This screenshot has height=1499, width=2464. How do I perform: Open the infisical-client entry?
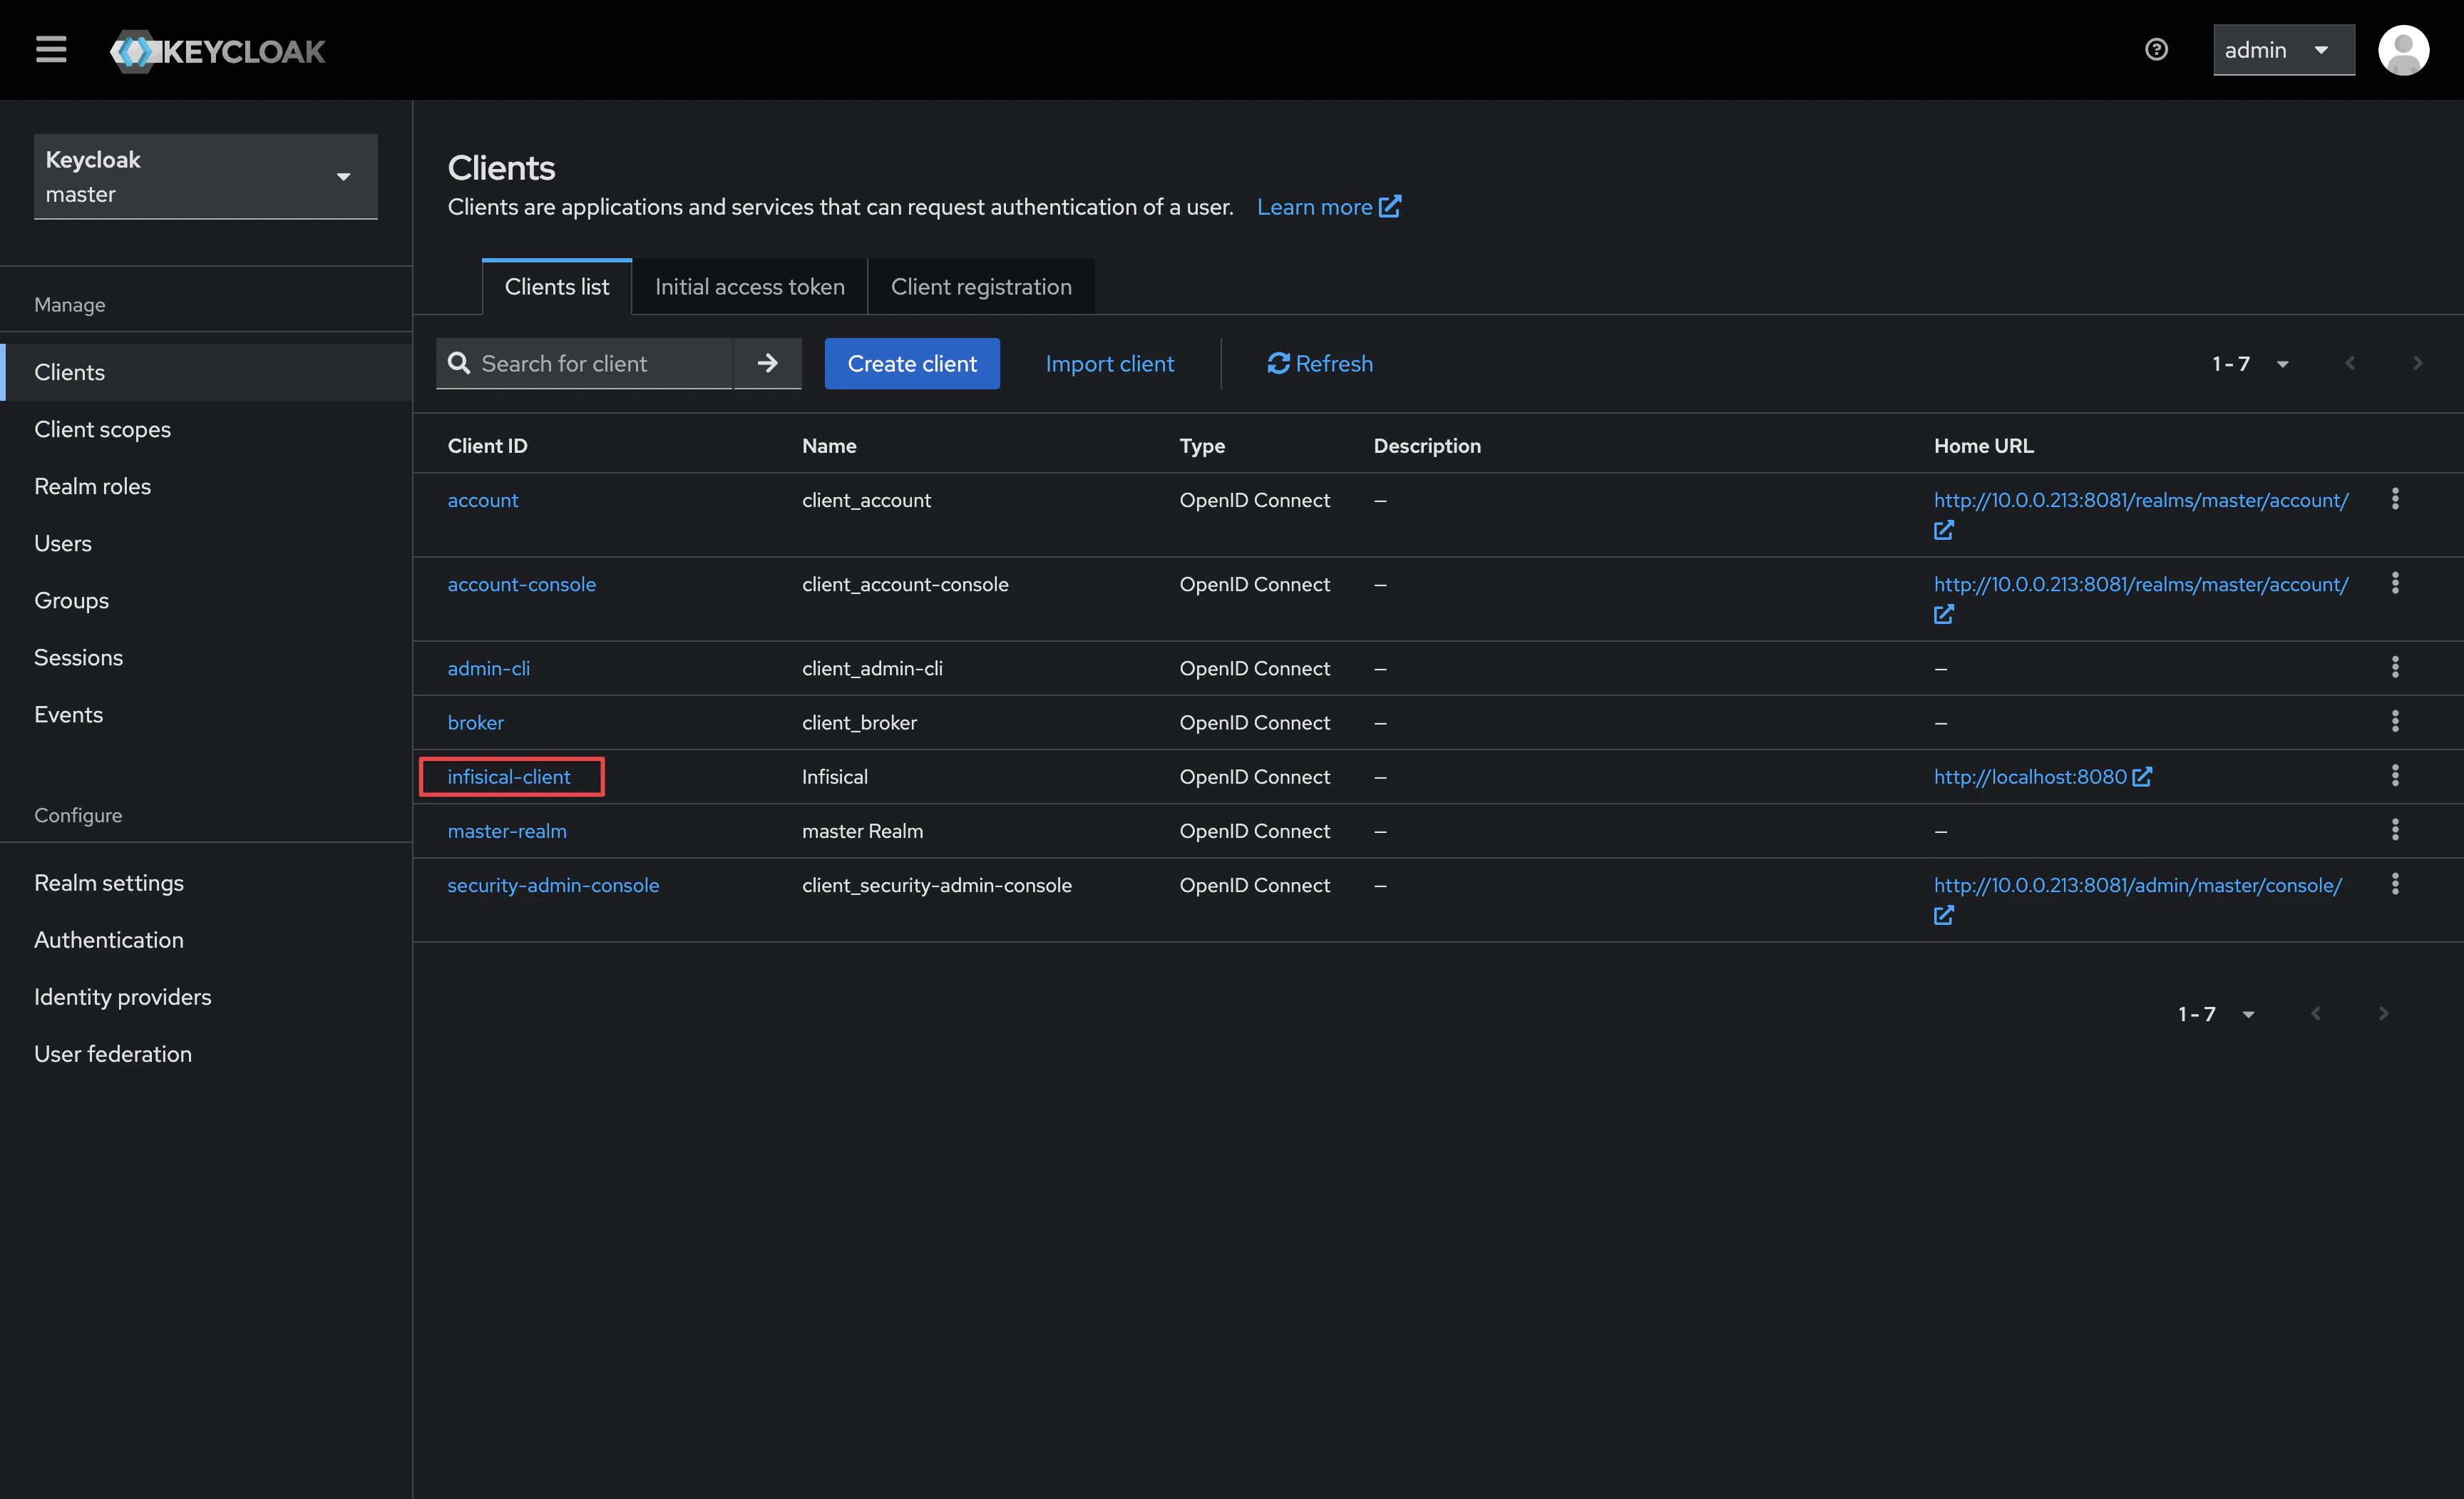coord(509,777)
